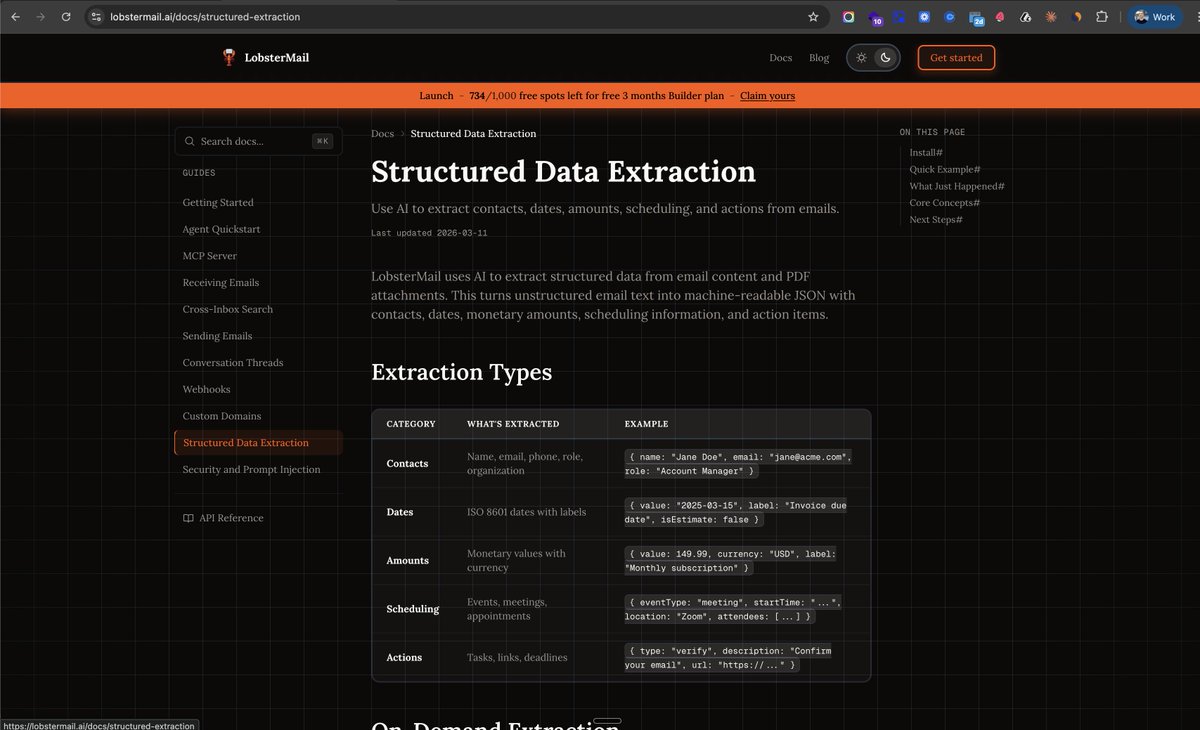Open Security and Prompt Injection guide
Viewport: 1200px width, 730px height.
(251, 470)
